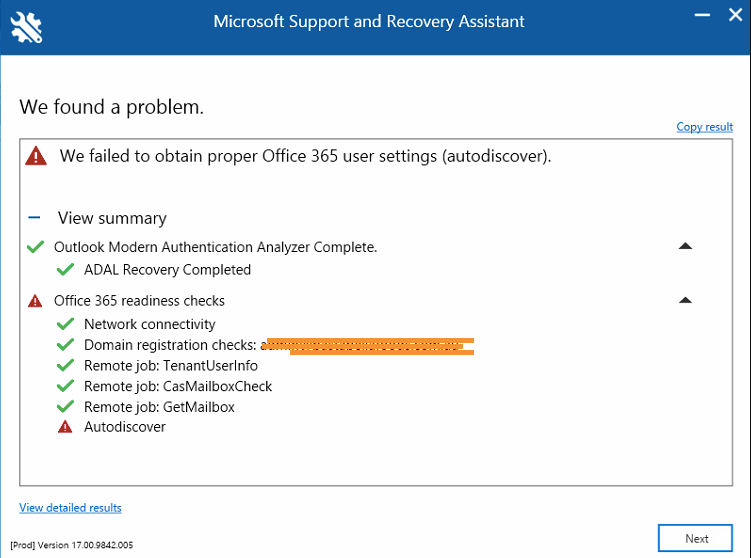
Task: Collapse the Office 365 readiness checks group
Action: [x=685, y=300]
